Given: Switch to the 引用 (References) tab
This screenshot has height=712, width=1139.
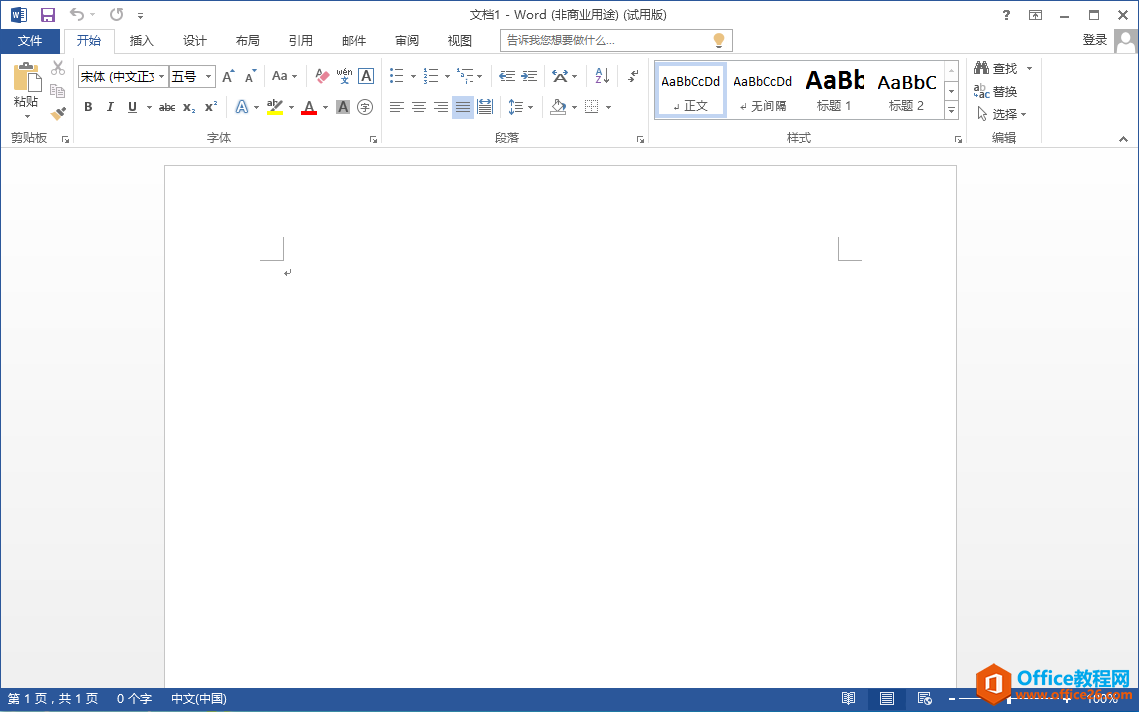Looking at the screenshot, I should pyautogui.click(x=301, y=41).
